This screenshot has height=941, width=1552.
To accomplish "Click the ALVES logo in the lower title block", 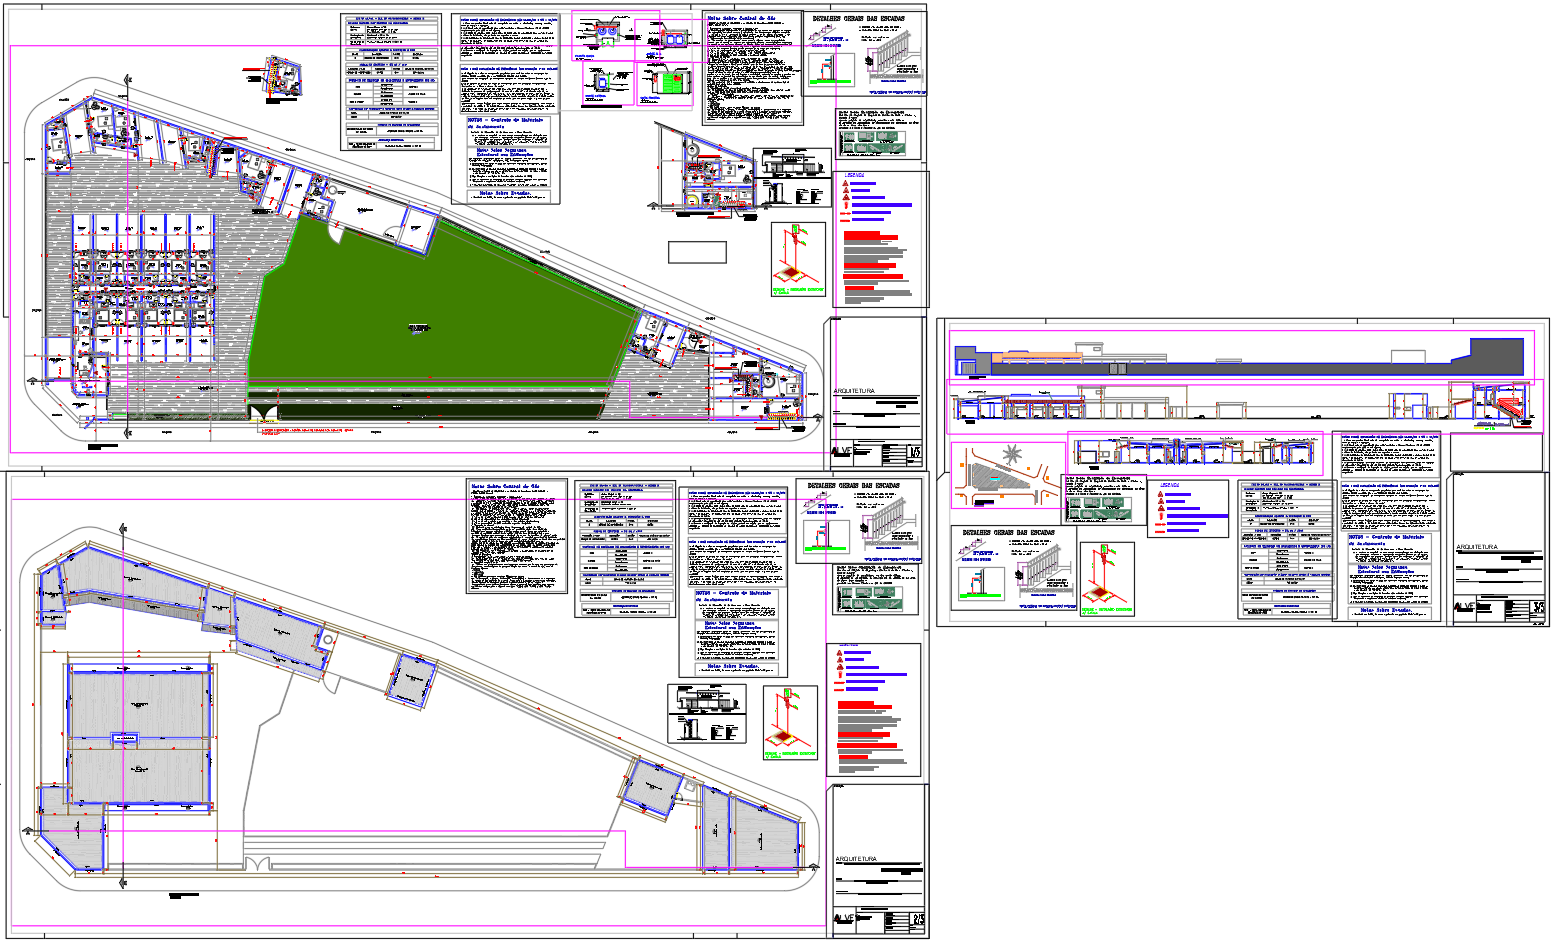I will 845,917.
